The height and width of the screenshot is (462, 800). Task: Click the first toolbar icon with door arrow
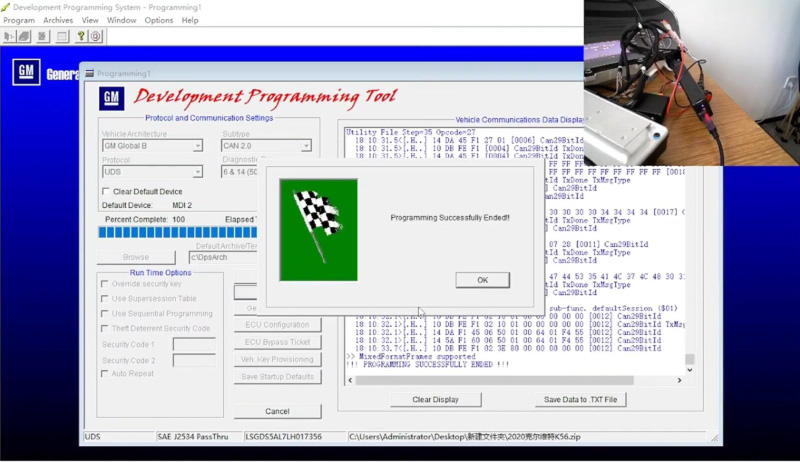tap(9, 36)
